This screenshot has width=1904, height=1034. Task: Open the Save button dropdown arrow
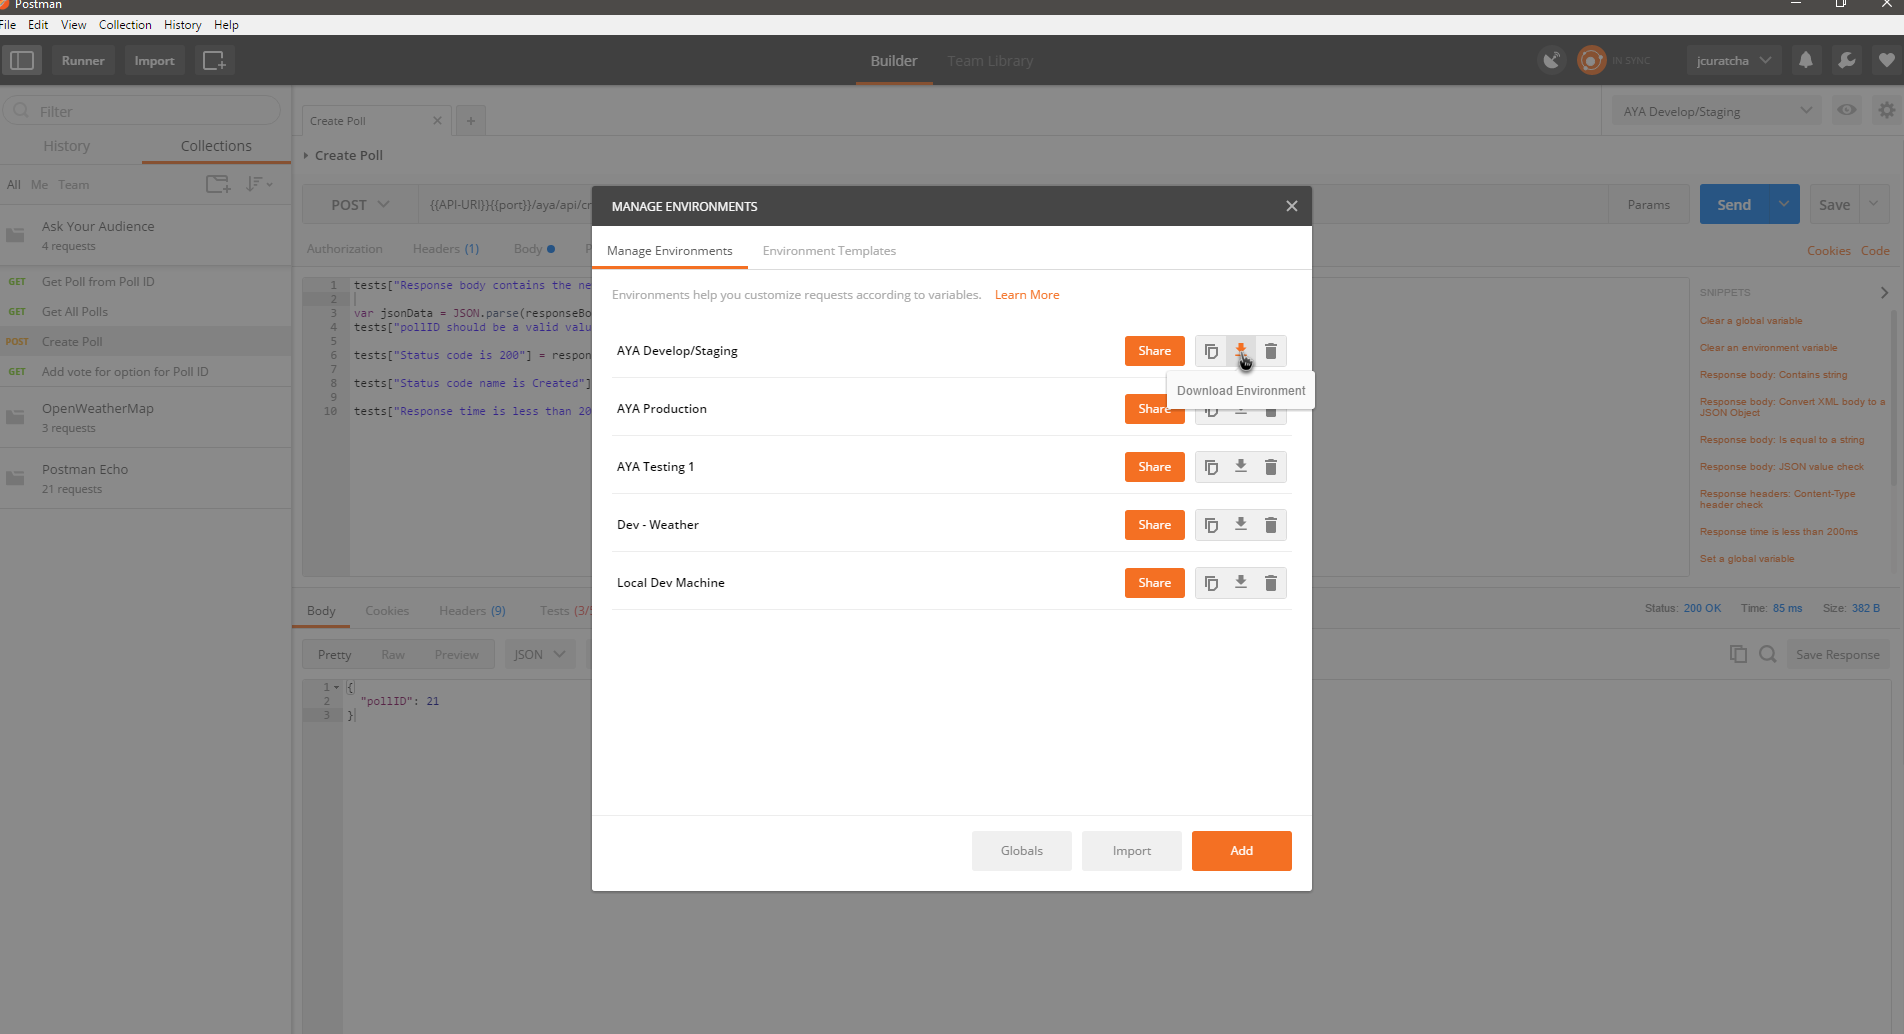tap(1874, 205)
